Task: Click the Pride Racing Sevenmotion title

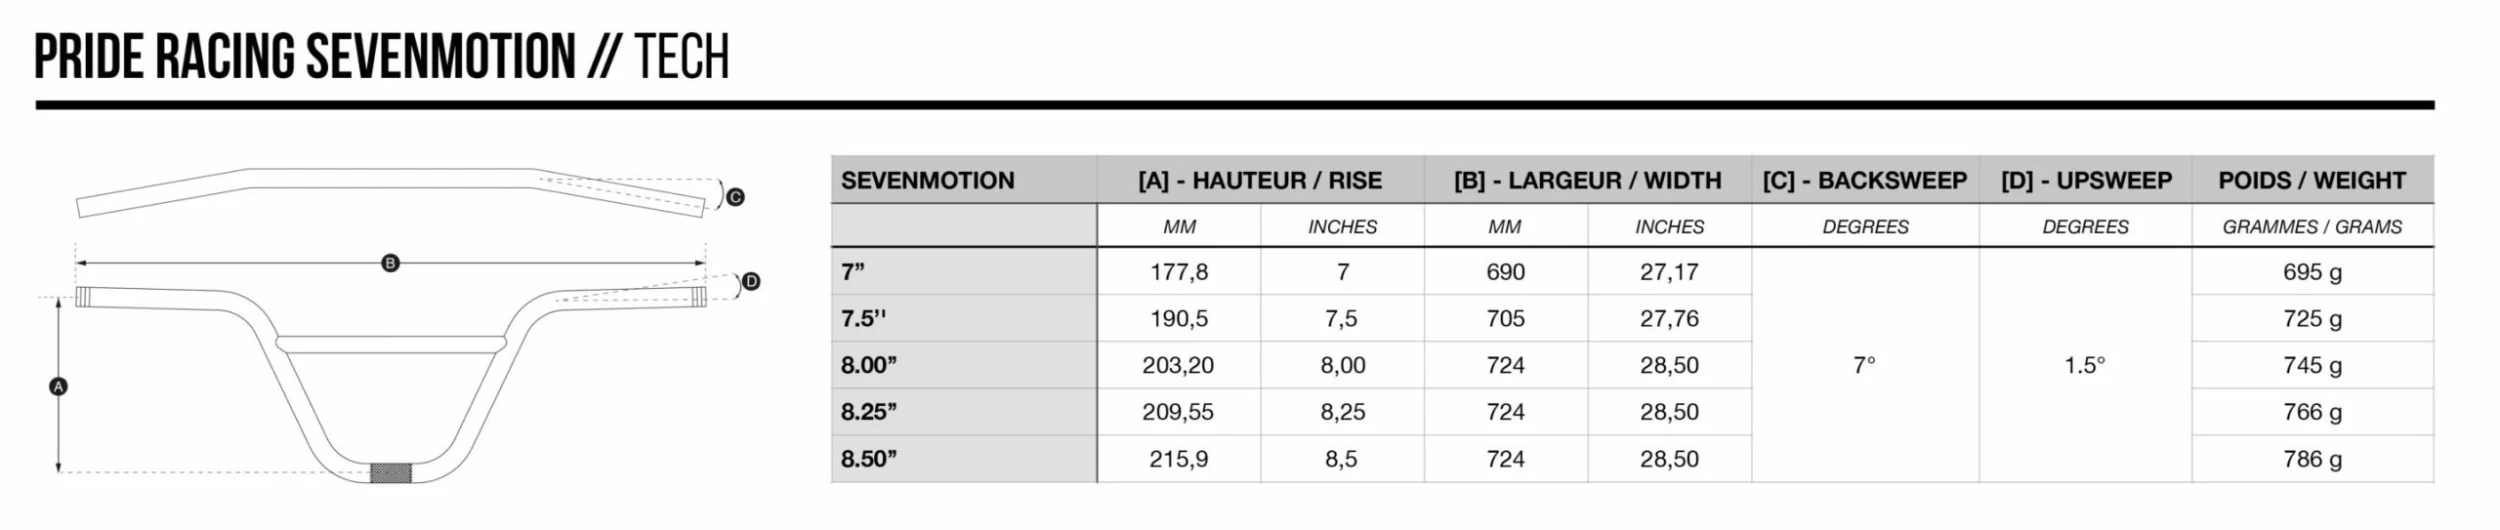Action: tap(380, 56)
